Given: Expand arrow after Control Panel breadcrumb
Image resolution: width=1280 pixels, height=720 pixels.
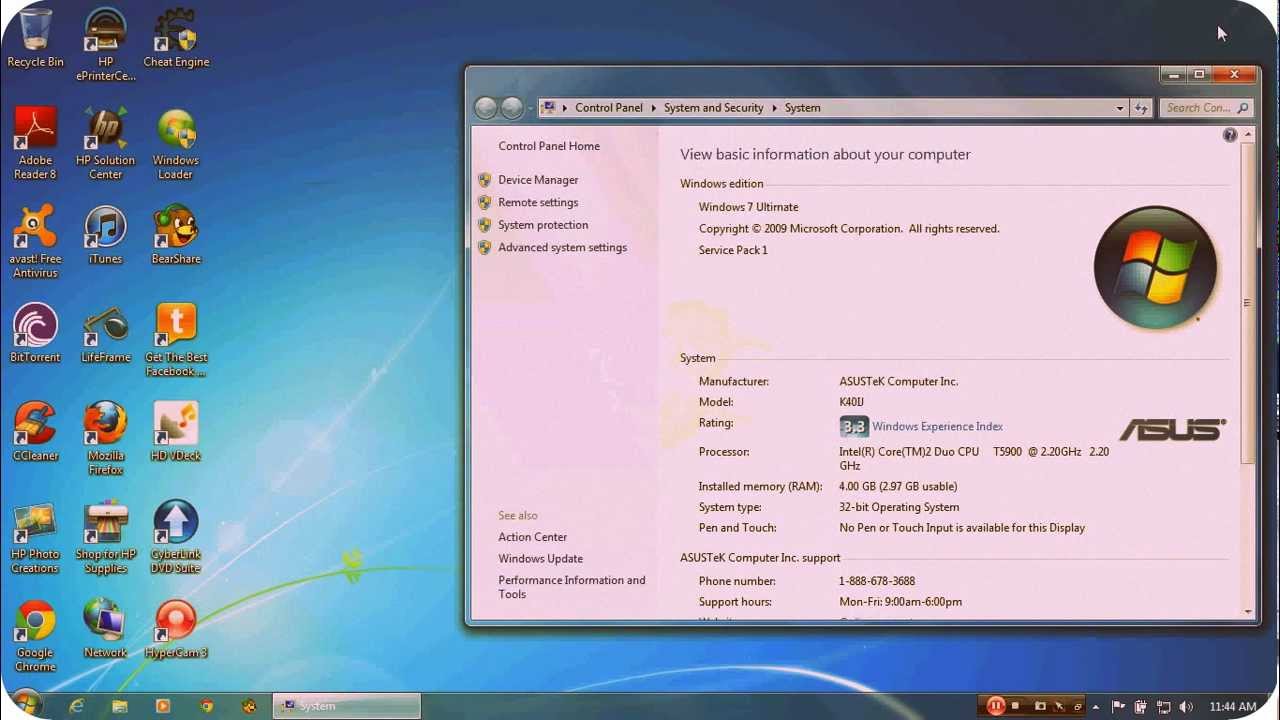Looking at the screenshot, I should click(654, 108).
